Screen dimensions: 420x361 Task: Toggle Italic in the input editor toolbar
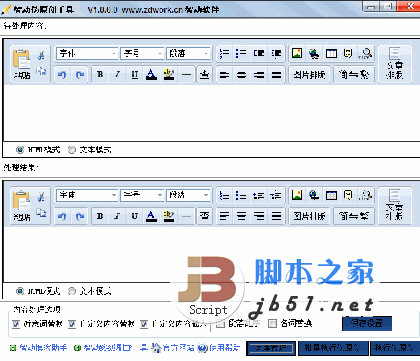click(x=117, y=74)
